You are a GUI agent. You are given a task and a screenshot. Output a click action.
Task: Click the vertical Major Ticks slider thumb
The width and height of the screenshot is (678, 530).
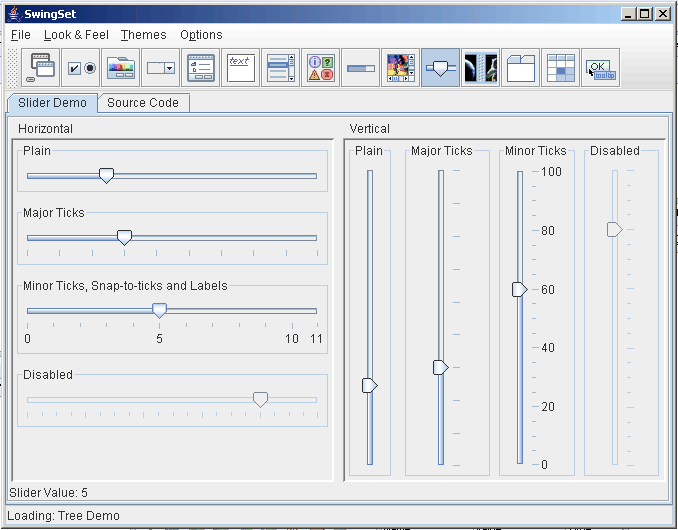click(x=441, y=367)
